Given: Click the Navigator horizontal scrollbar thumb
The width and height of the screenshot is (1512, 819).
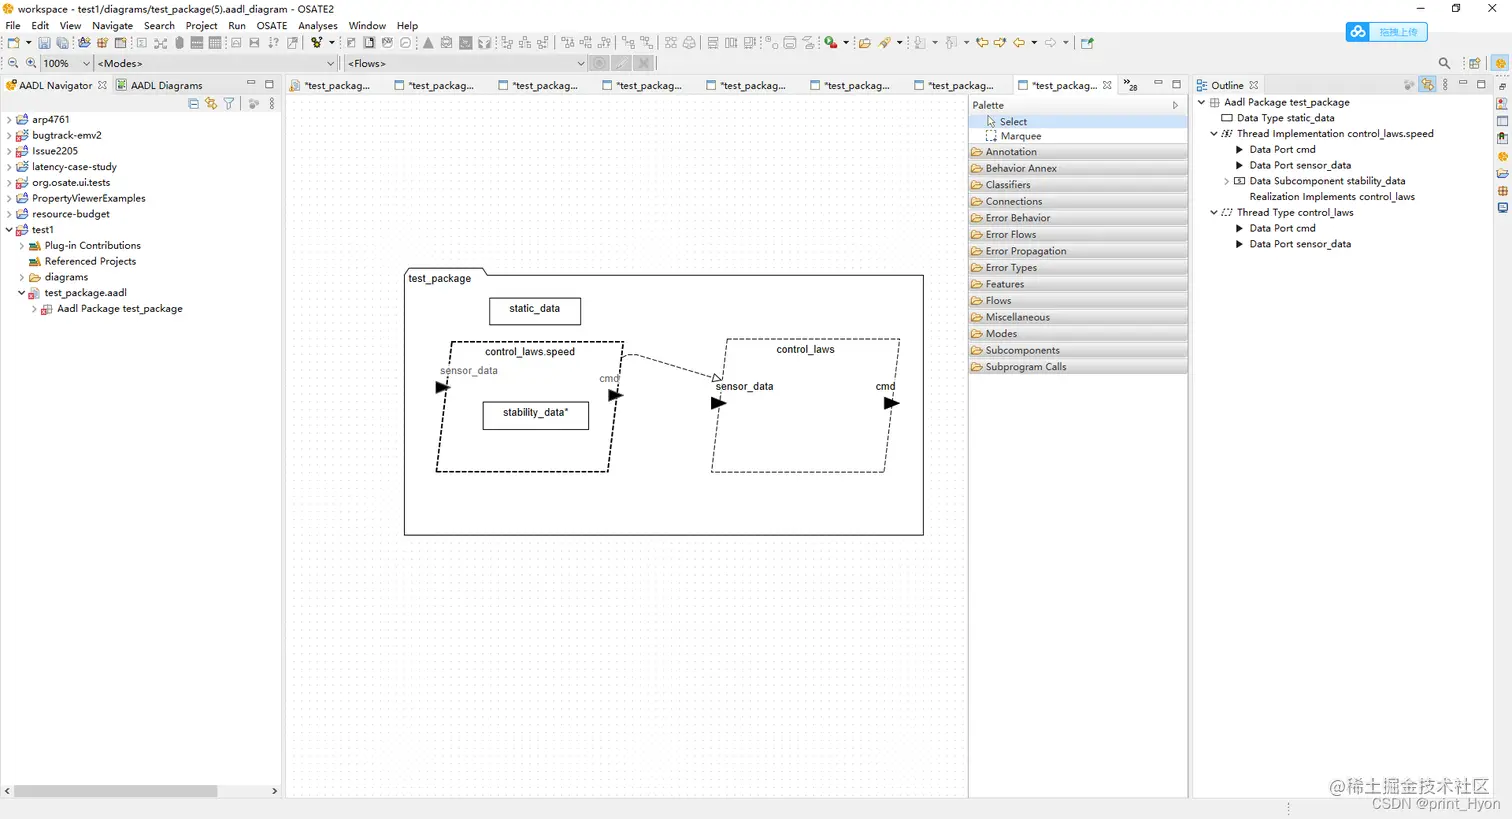Looking at the screenshot, I should tap(115, 791).
